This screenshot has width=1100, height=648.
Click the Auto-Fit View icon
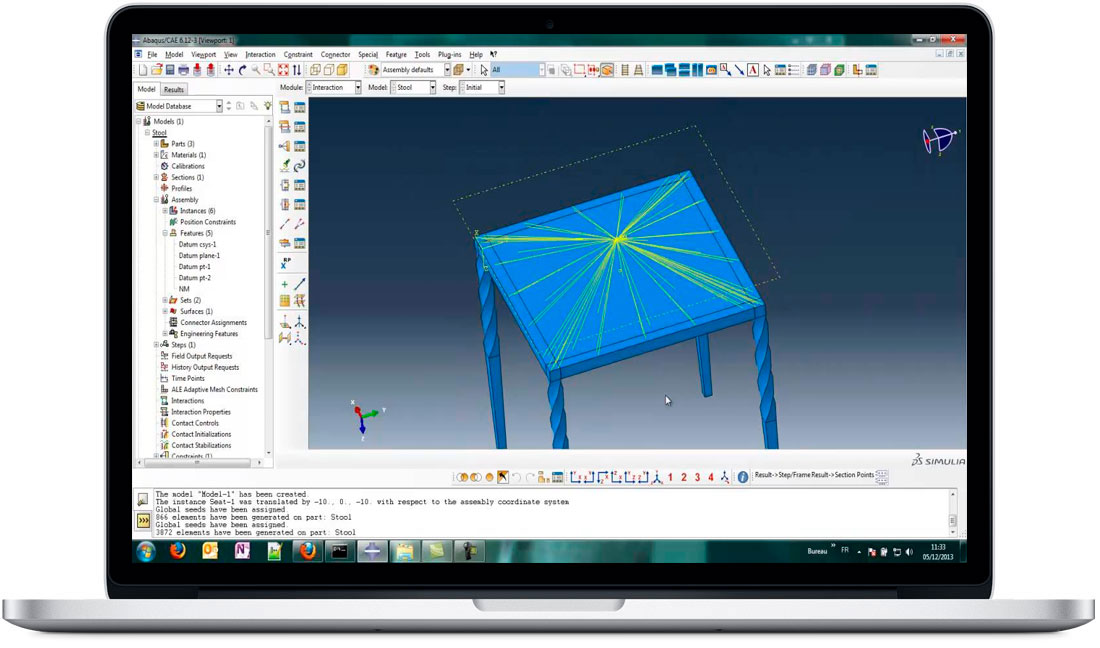283,70
